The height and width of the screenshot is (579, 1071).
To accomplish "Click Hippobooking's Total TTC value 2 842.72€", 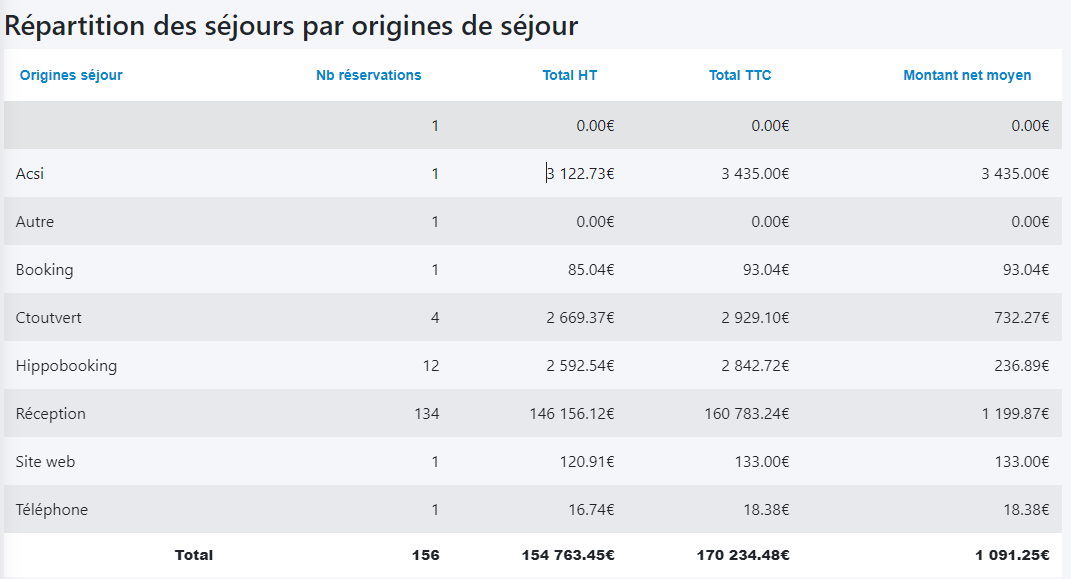I will tap(755, 366).
